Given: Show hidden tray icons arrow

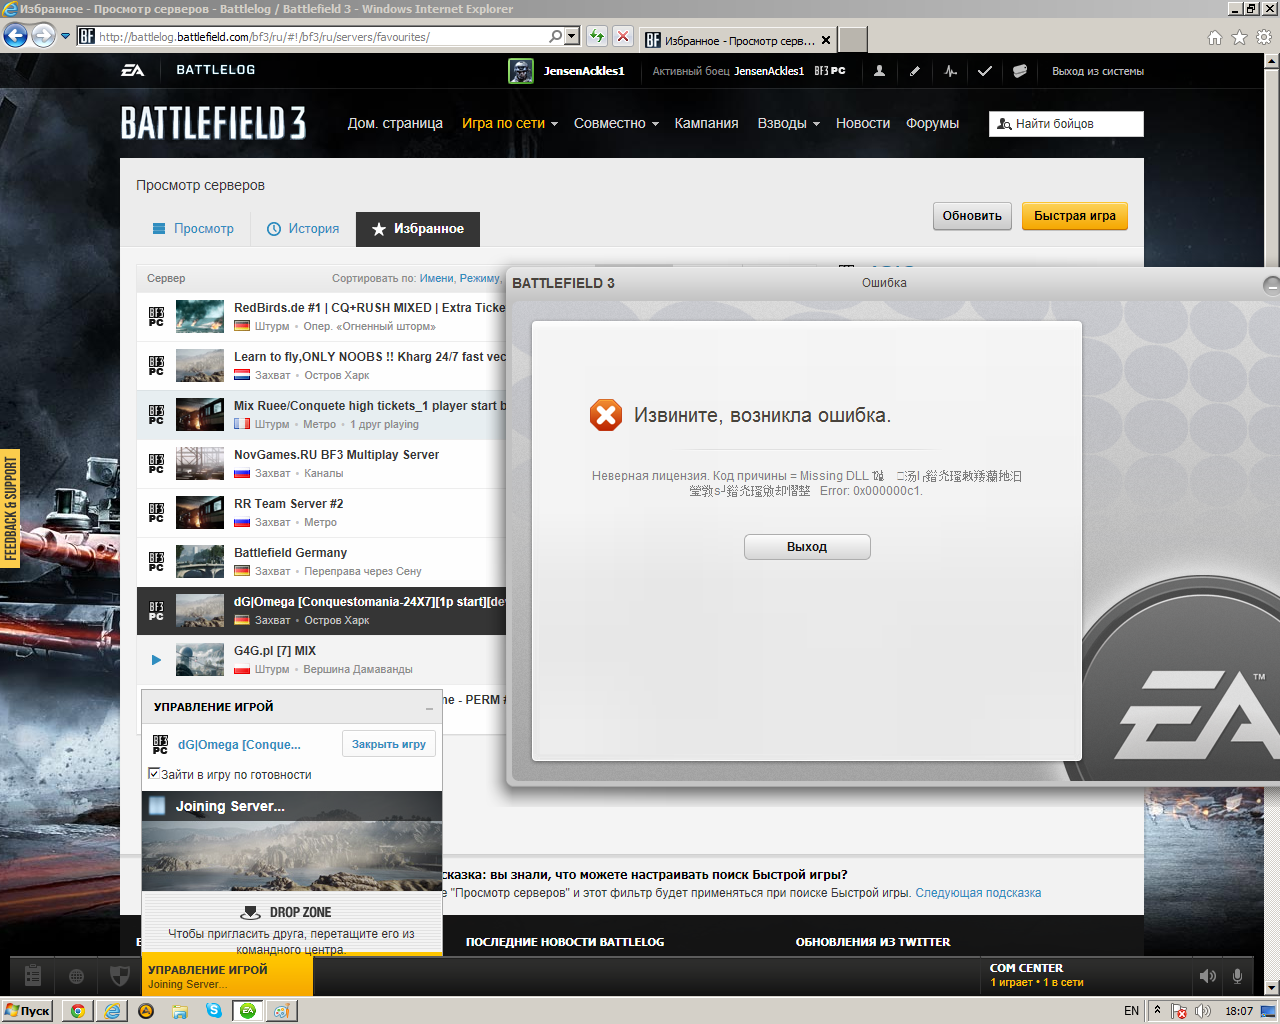Looking at the screenshot, I should [x=1157, y=1010].
